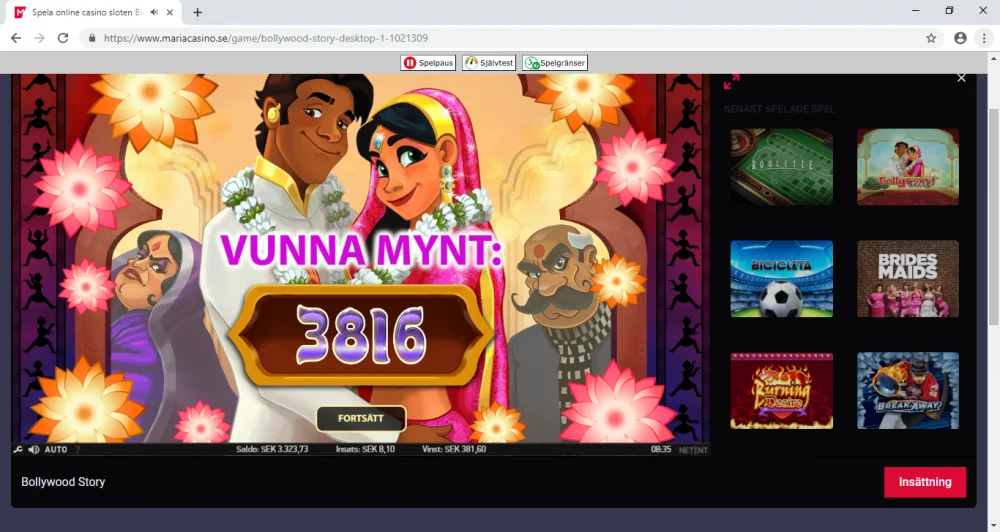Open the Roulette game thumbnail
Screen dimensions: 1000x532
coord(781,167)
